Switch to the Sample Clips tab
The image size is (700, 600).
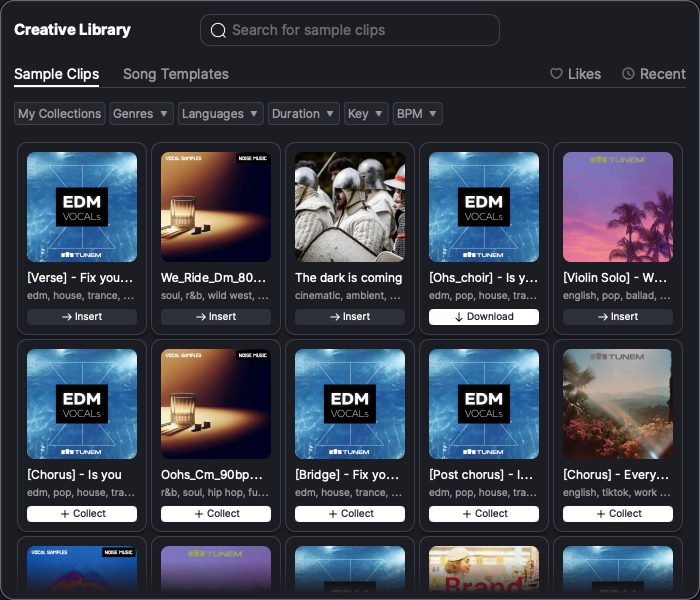(x=57, y=74)
